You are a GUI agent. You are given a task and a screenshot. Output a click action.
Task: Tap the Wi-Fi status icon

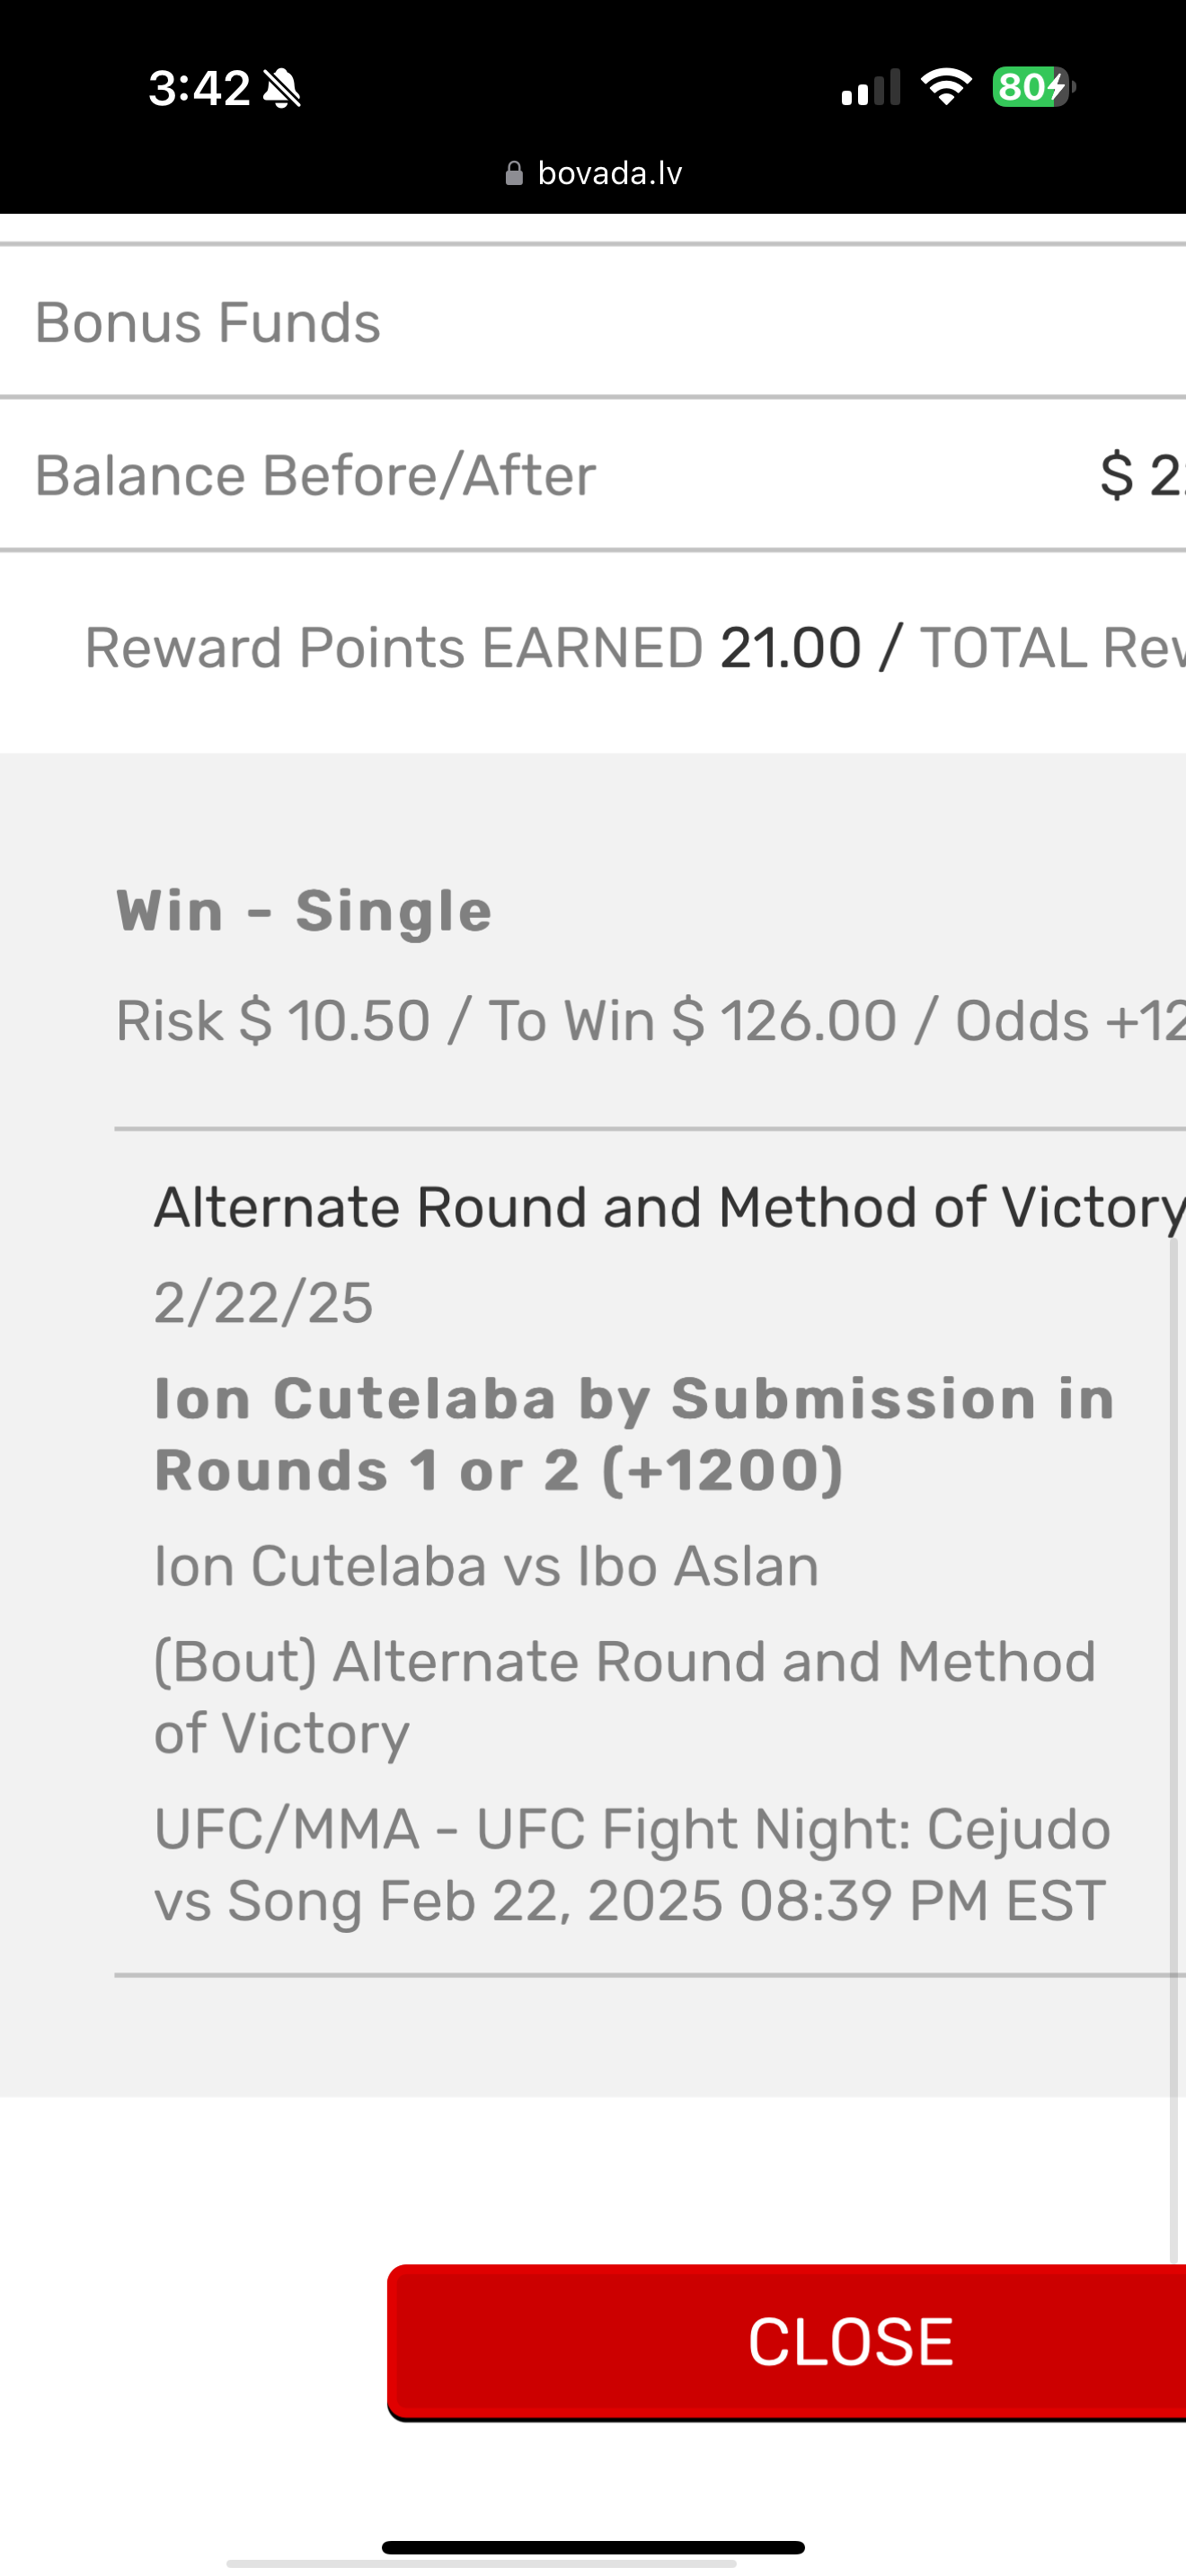pyautogui.click(x=946, y=87)
